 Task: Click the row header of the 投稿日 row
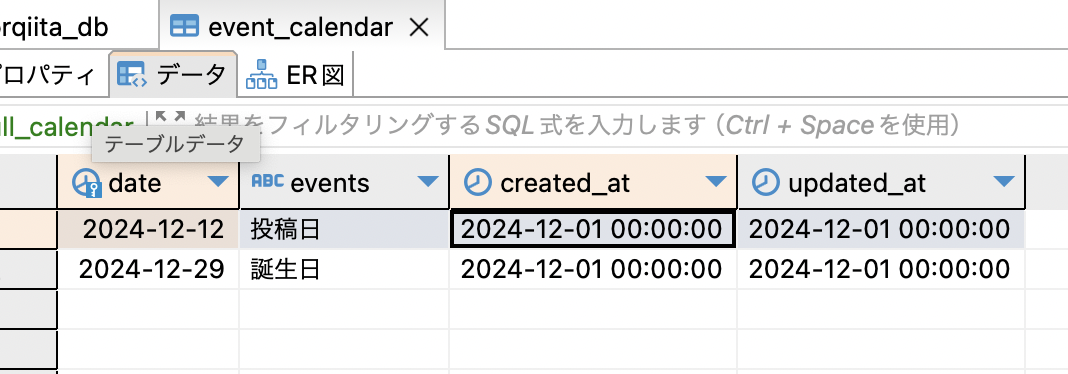[x=28, y=230]
